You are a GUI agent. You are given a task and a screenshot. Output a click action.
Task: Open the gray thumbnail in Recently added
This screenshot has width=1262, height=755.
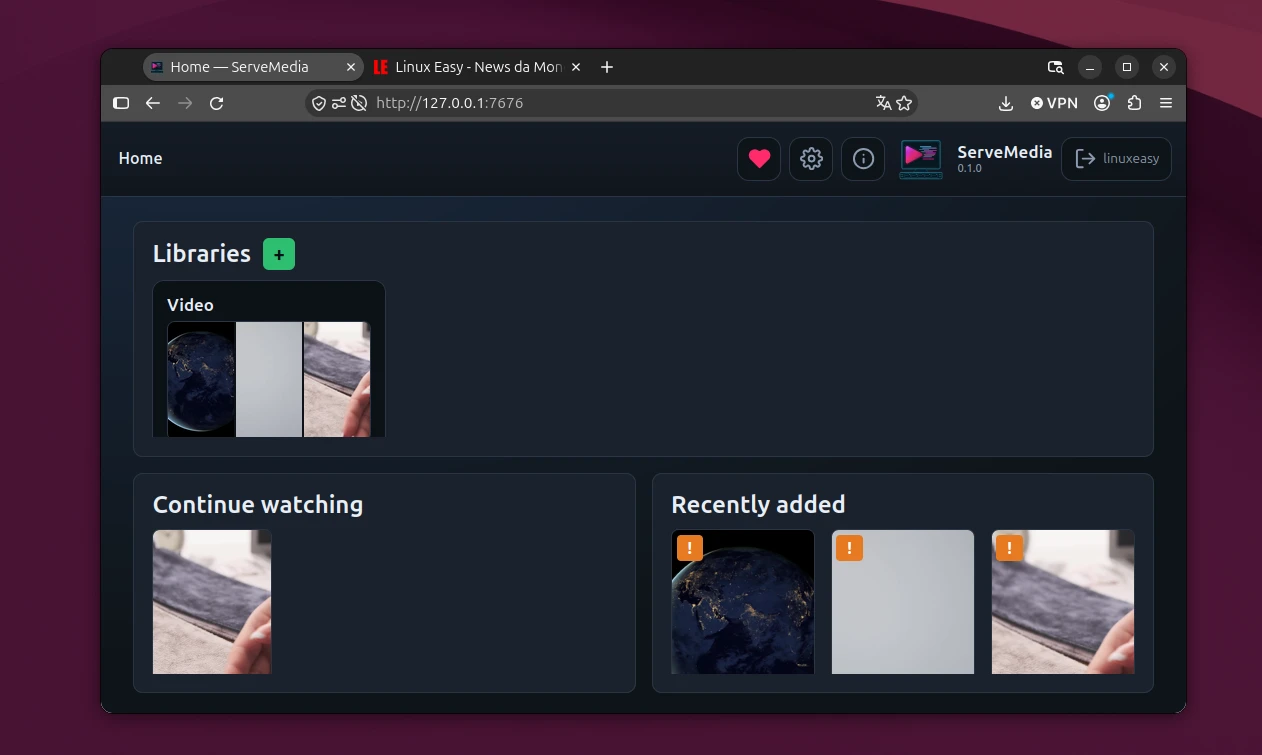coord(903,602)
